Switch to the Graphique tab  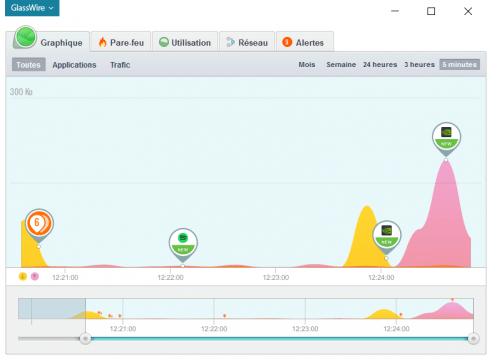pyautogui.click(x=48, y=42)
